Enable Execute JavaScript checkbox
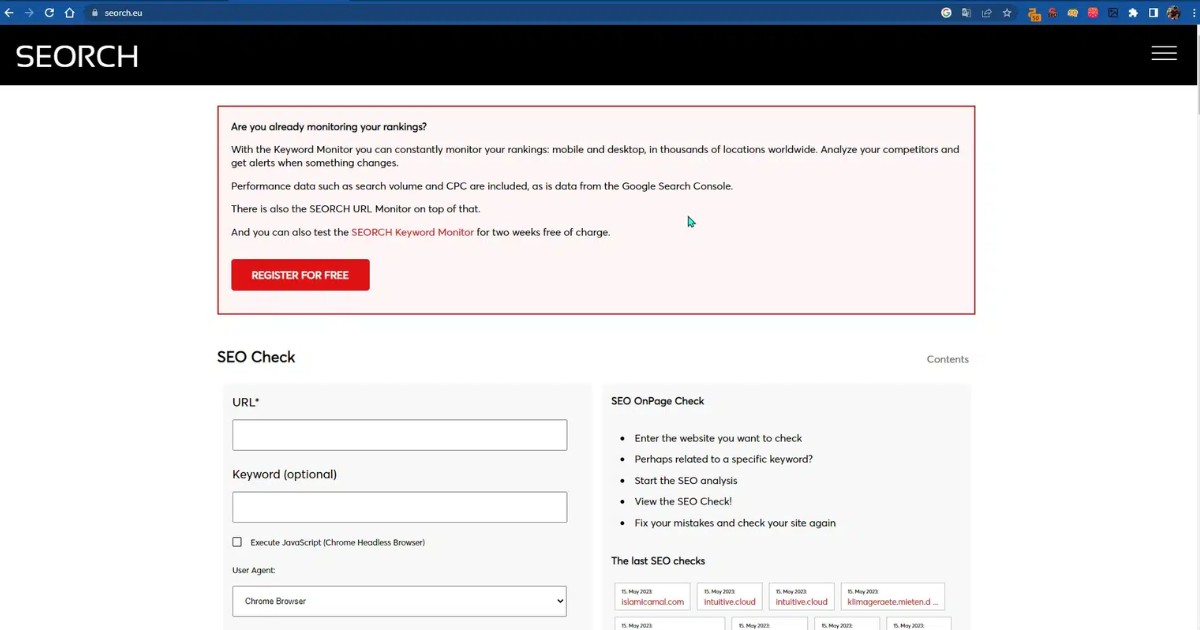 pos(237,542)
